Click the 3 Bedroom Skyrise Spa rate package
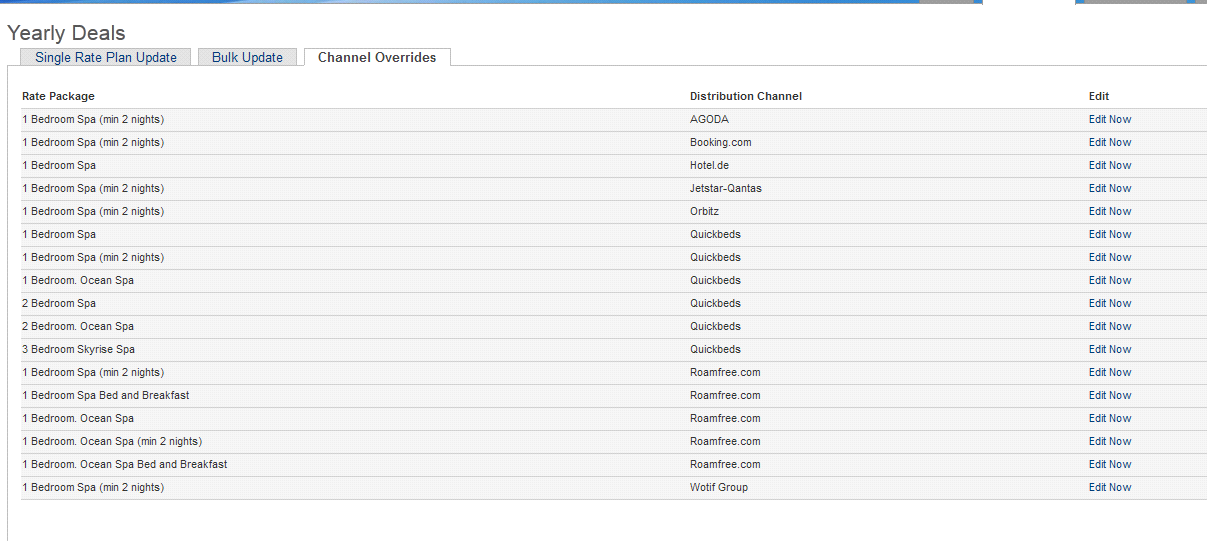 [x=78, y=349]
